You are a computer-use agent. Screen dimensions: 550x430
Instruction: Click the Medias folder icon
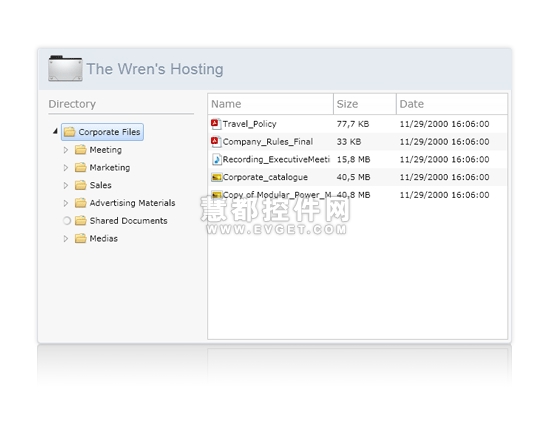point(80,238)
